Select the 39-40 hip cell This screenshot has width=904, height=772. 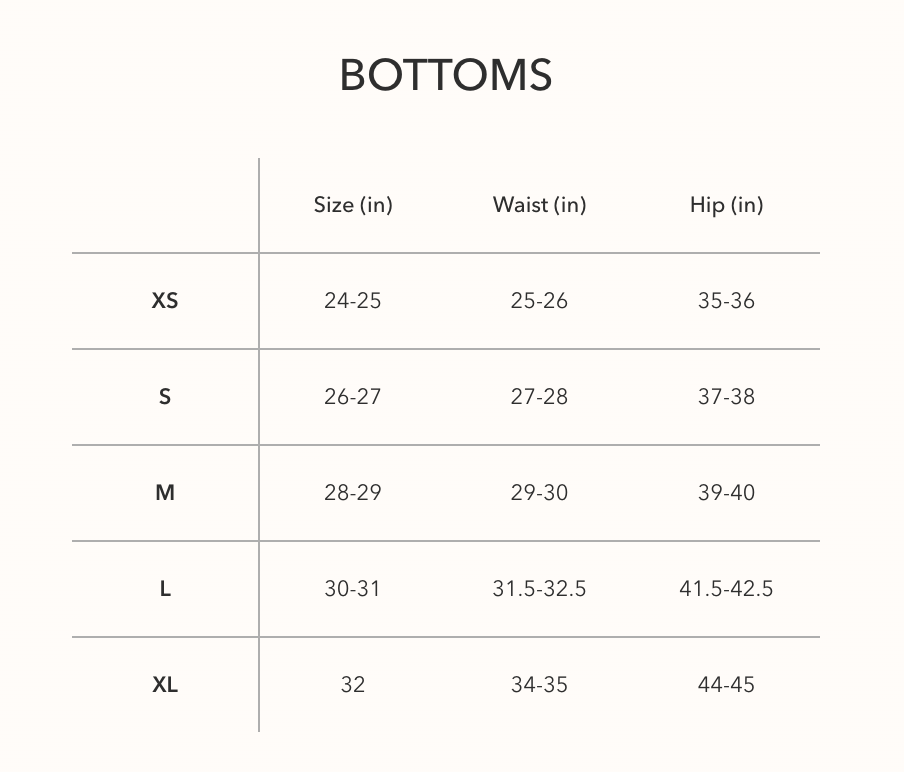click(x=726, y=492)
